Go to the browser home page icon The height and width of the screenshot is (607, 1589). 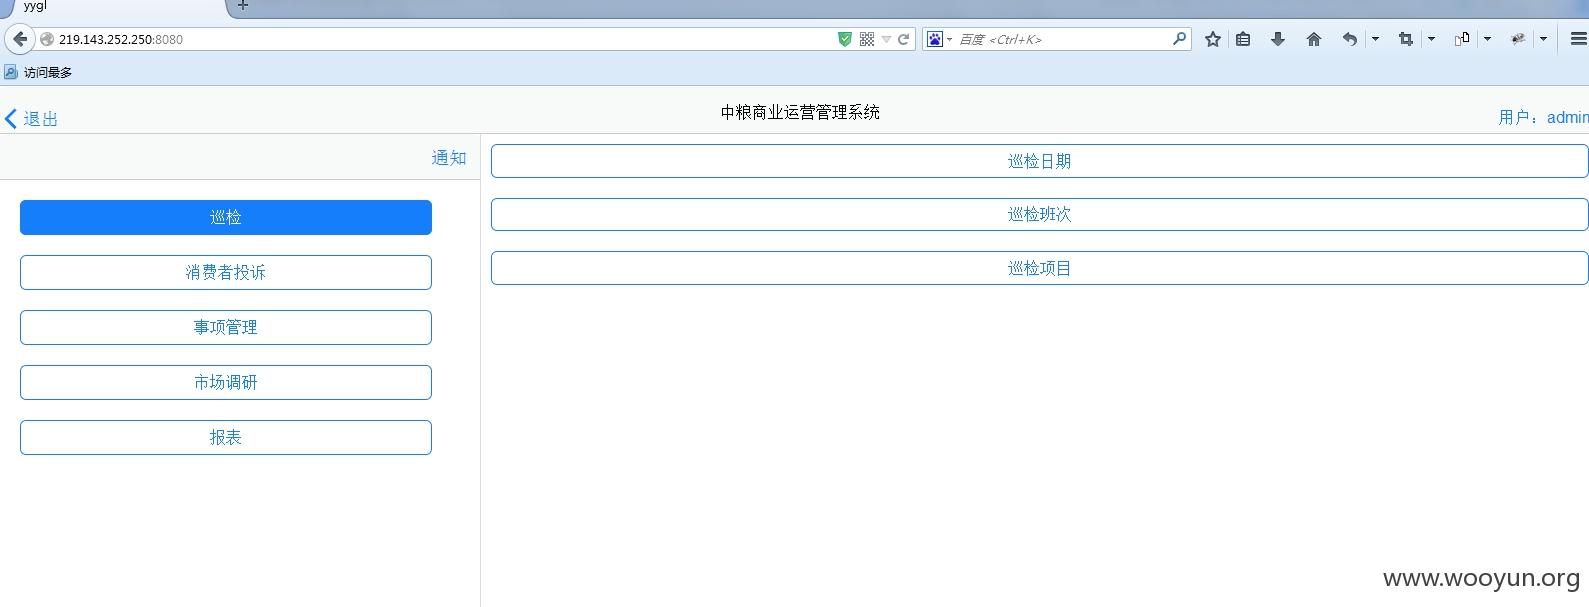tap(1314, 39)
